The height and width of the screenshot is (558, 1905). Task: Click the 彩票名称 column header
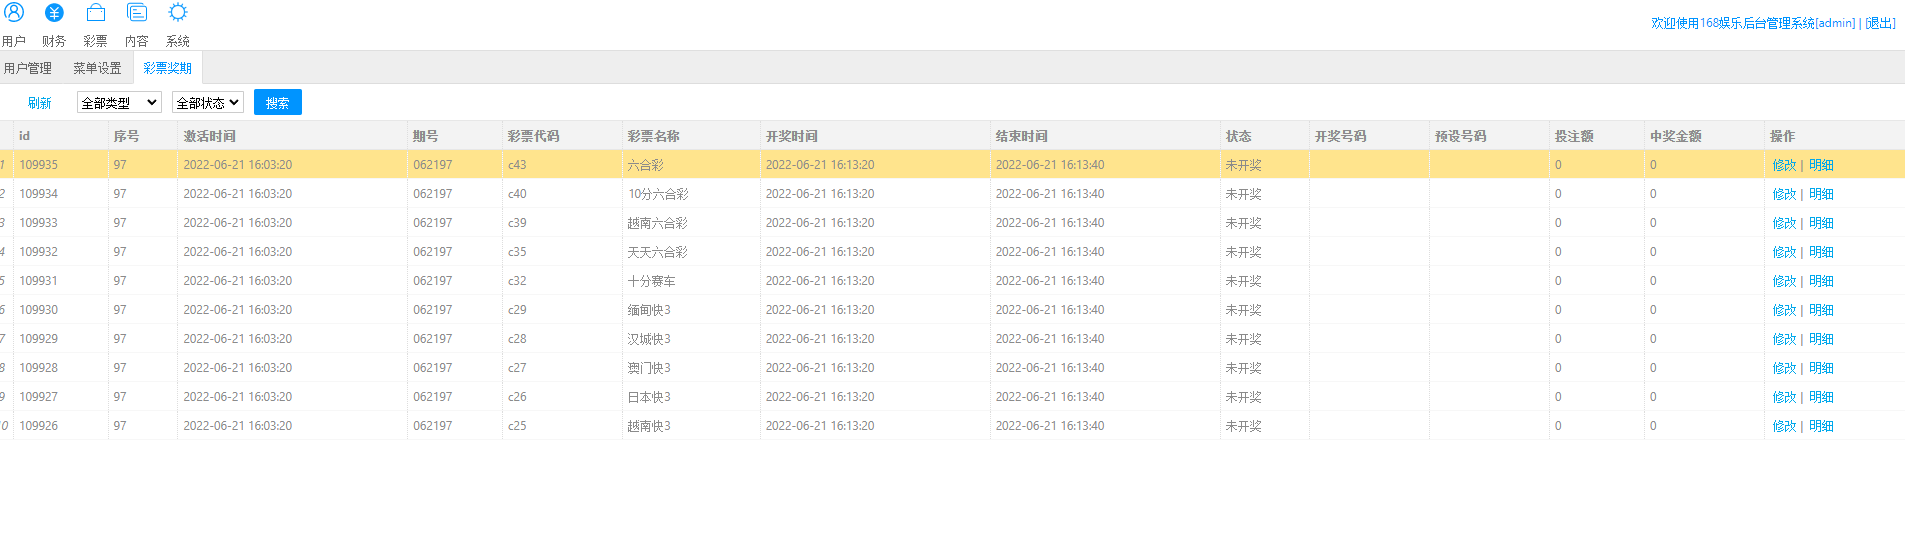pos(654,136)
